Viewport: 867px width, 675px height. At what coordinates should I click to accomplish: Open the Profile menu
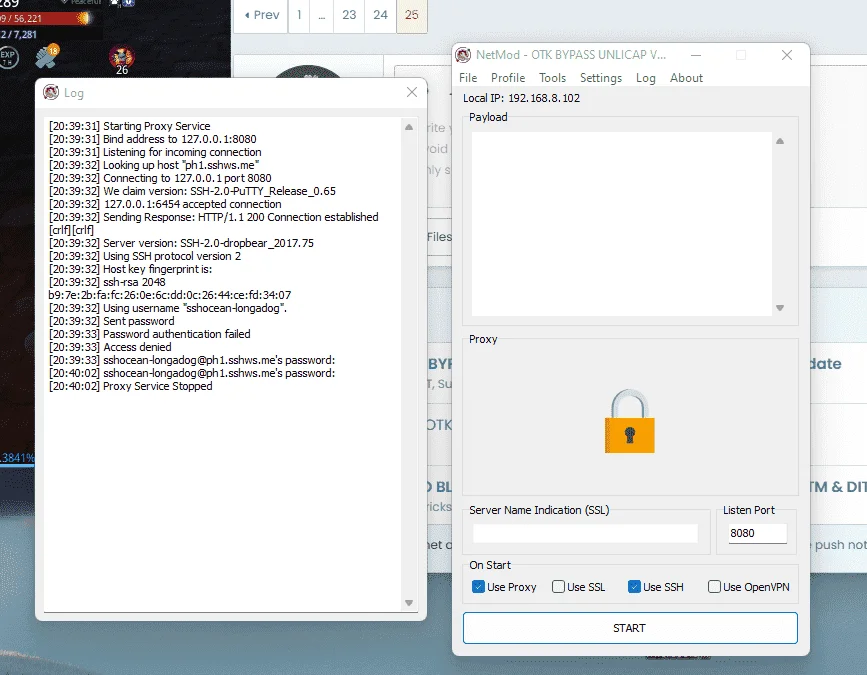click(x=508, y=78)
